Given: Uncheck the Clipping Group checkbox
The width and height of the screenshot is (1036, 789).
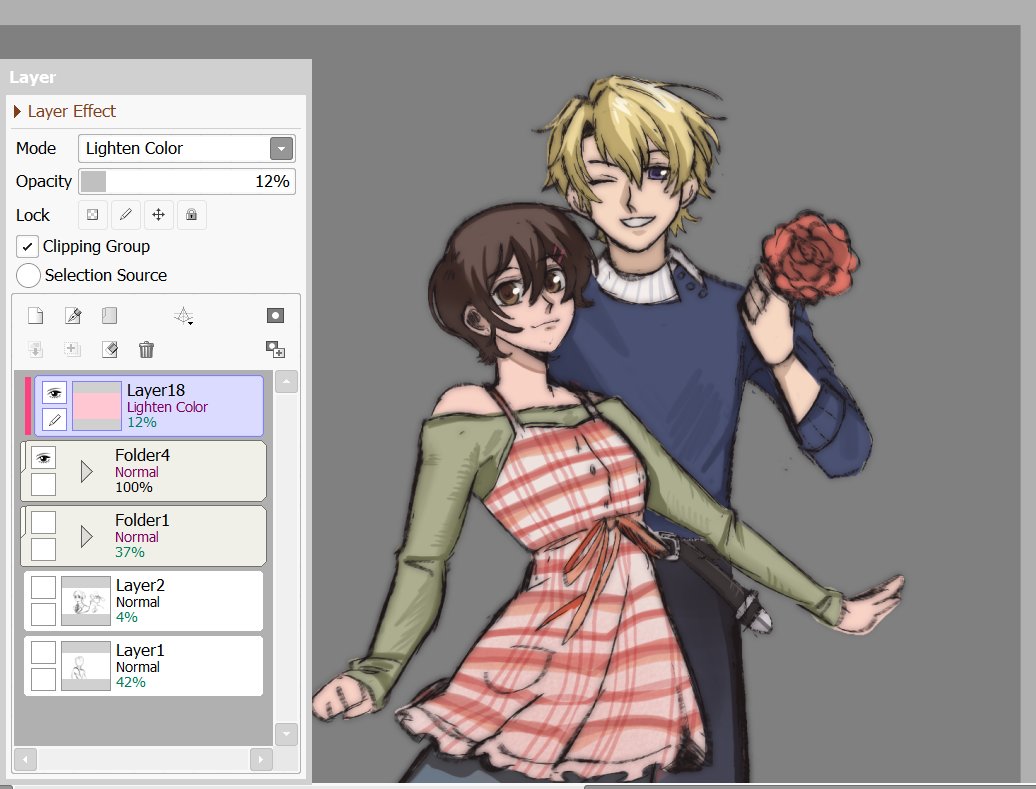Looking at the screenshot, I should (27, 246).
